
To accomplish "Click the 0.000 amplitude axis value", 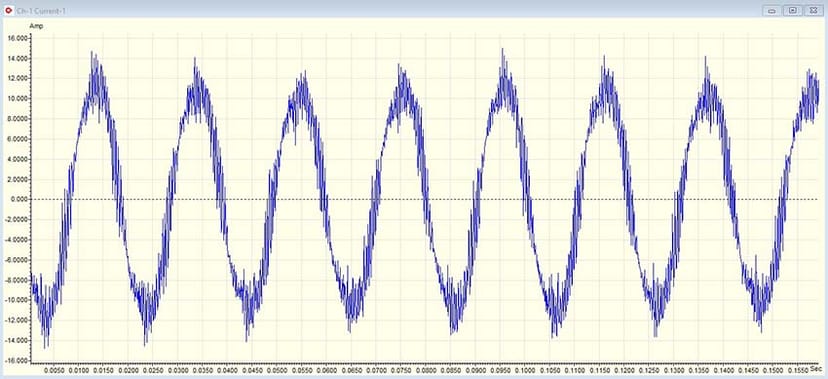I will tap(19, 200).
